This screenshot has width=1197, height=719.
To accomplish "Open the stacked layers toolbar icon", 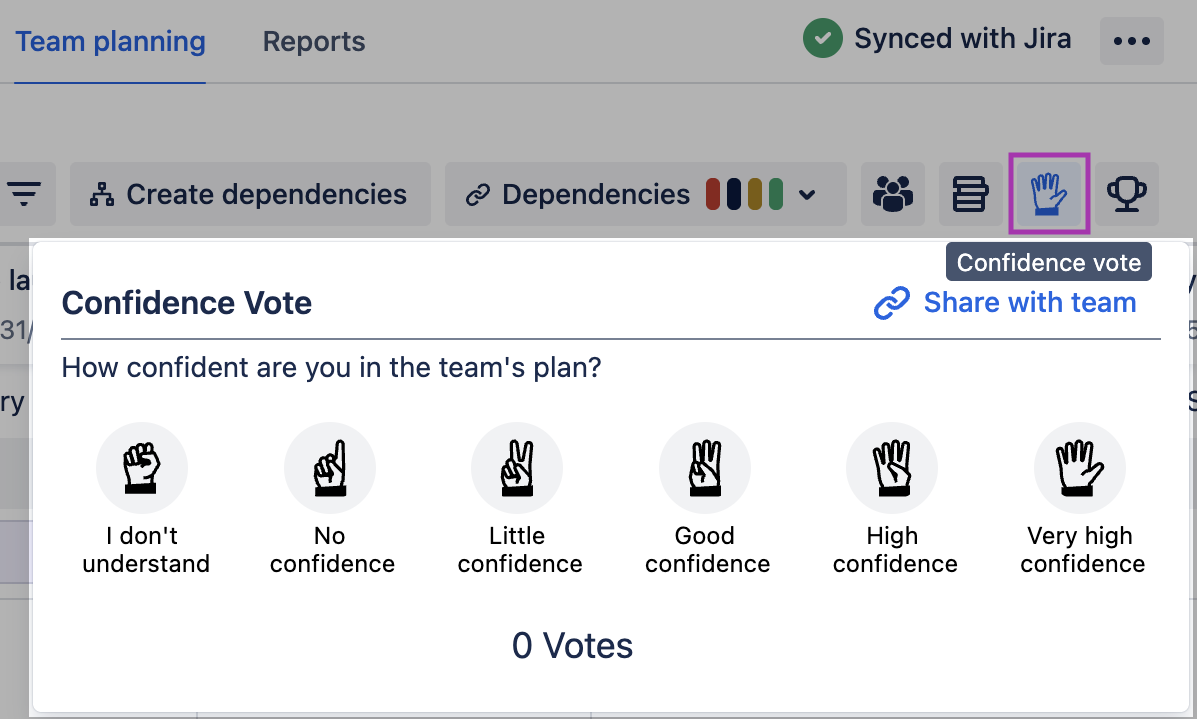I will point(970,194).
